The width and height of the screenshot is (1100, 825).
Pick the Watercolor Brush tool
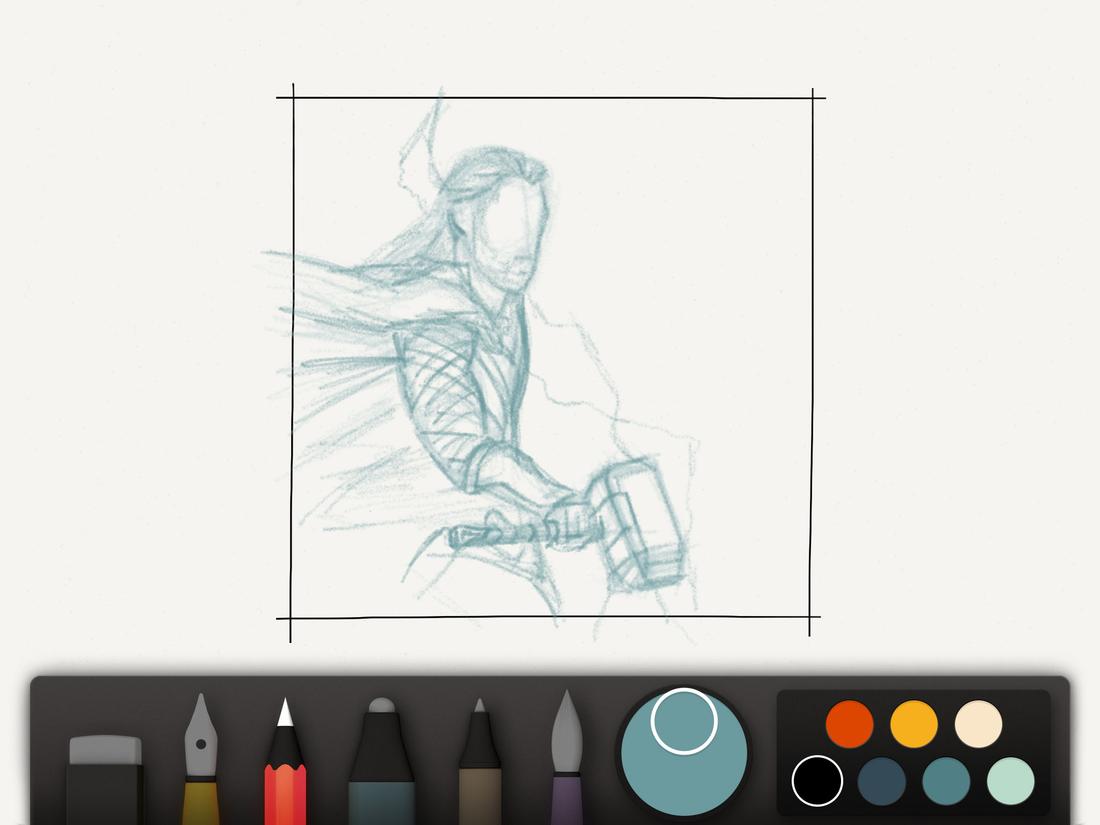567,755
